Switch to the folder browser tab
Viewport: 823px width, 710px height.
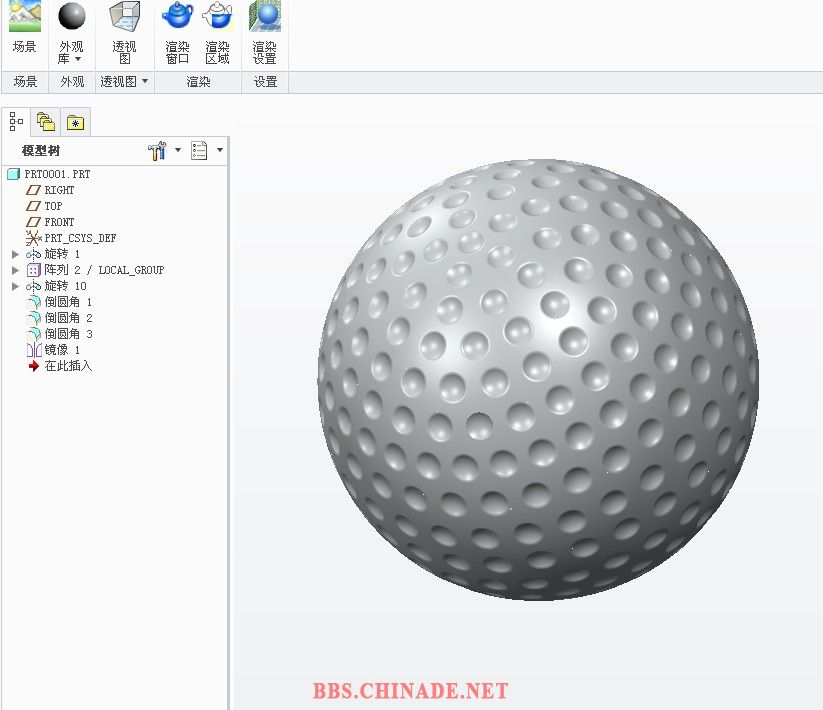[46, 122]
